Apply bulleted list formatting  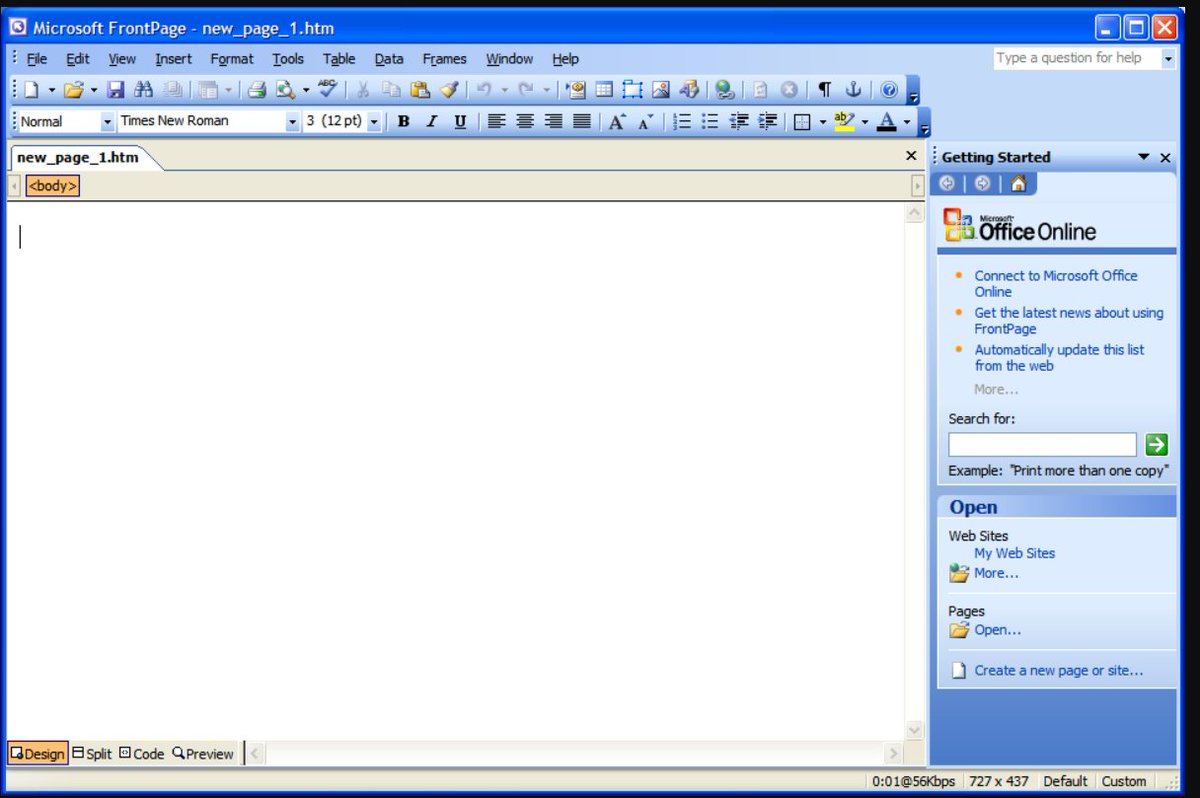[710, 121]
